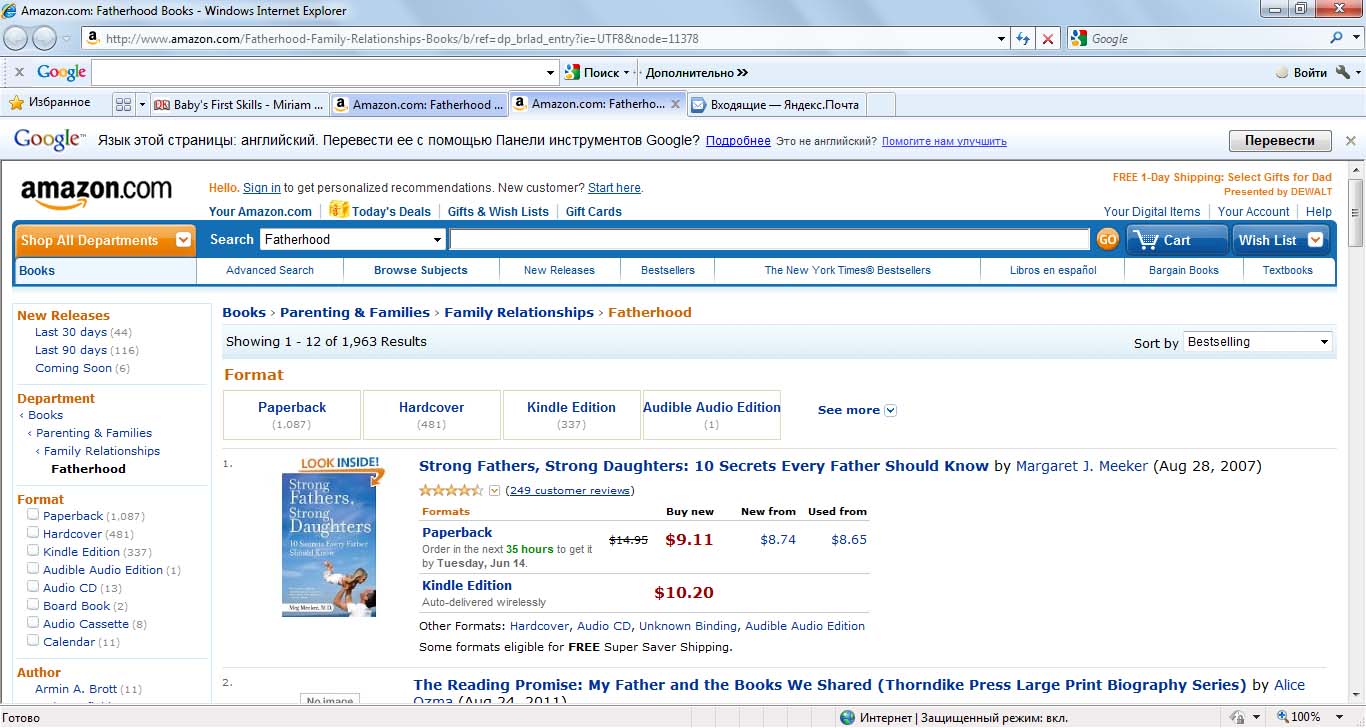1366x728 pixels.
Task: Dismiss the Google translate bar
Action: pyautogui.click(x=1350, y=141)
